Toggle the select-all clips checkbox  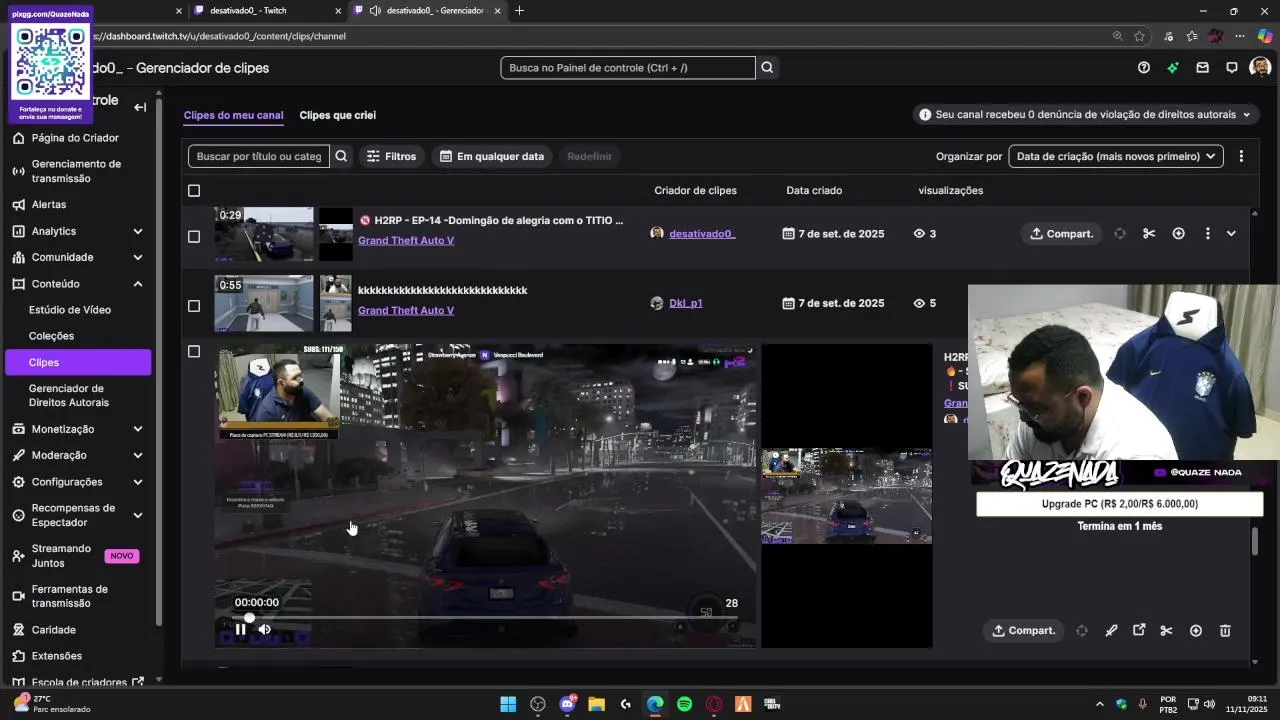194,190
